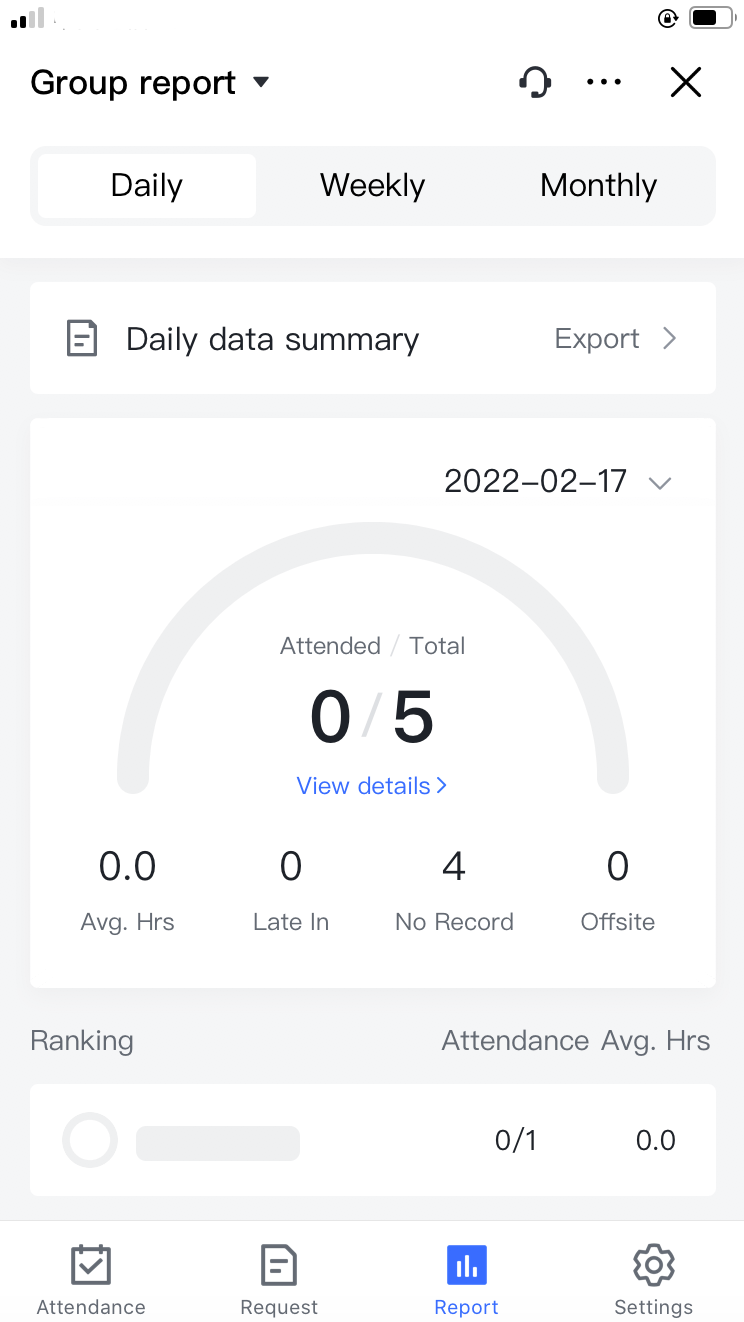Switch to the Weekly tab

point(372,186)
